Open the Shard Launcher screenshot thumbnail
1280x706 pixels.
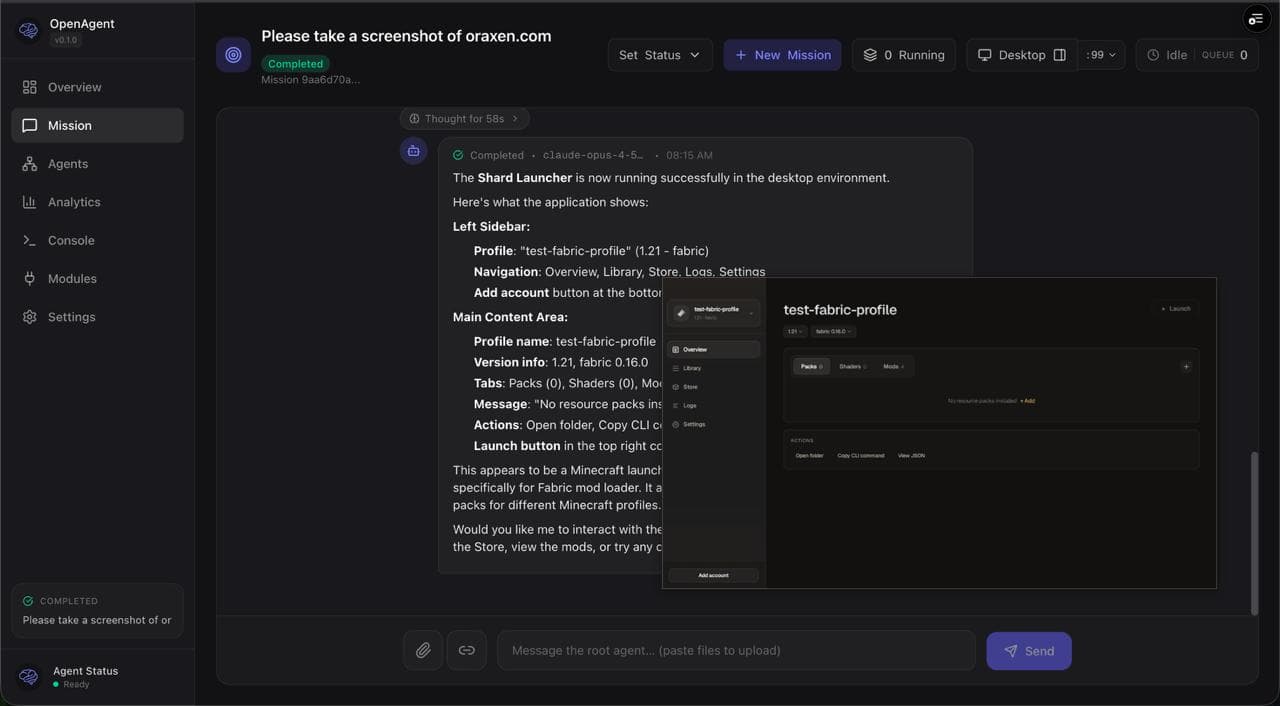coord(939,433)
